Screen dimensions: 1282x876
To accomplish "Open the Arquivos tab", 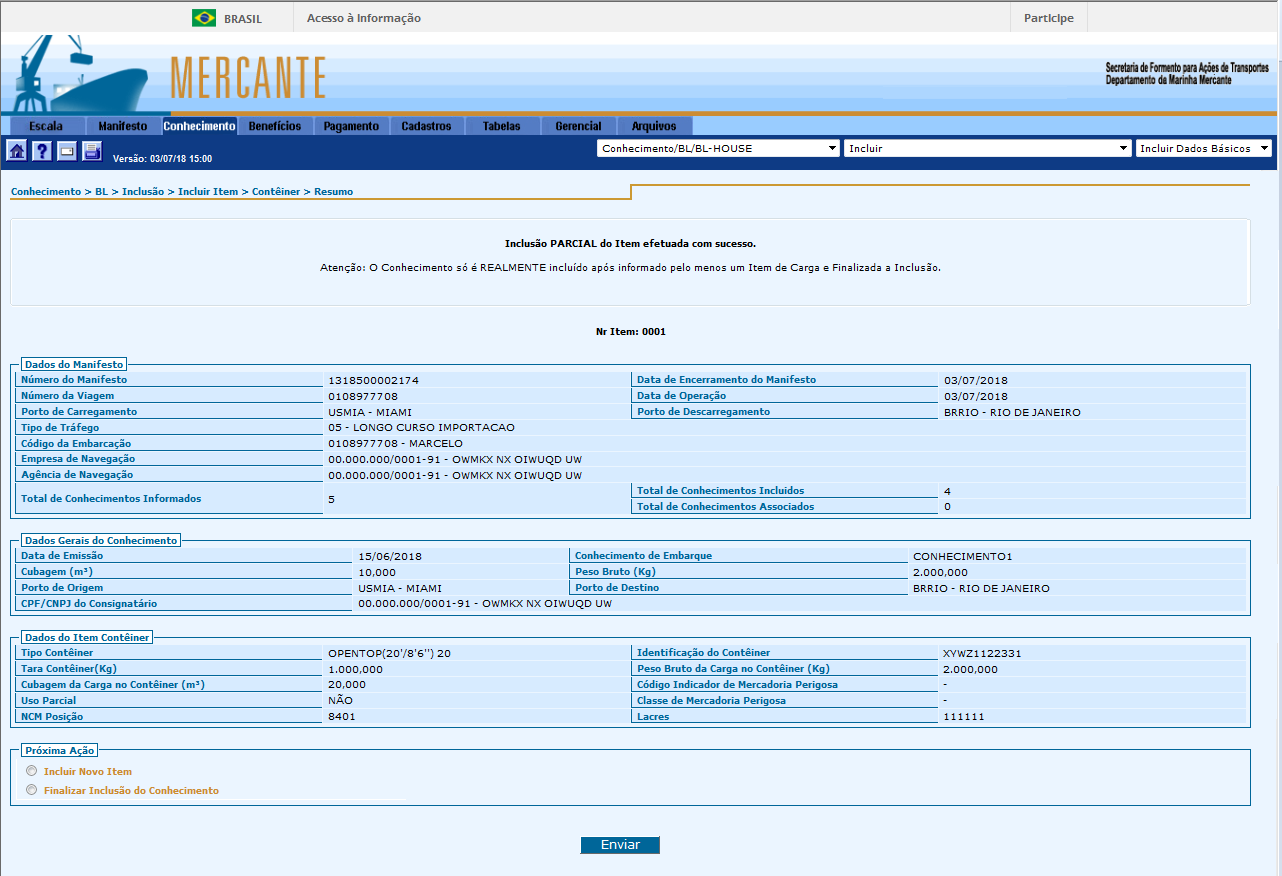I will (654, 126).
